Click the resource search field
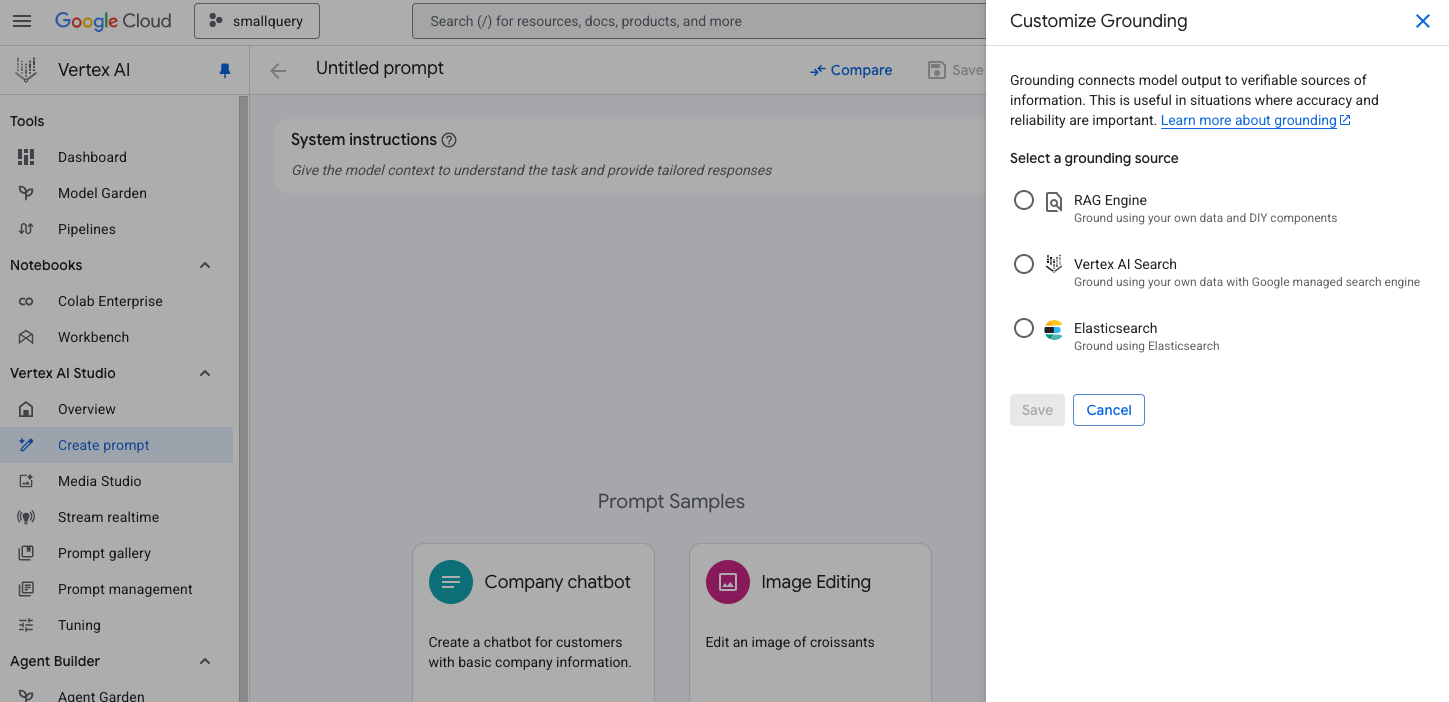Image resolution: width=1449 pixels, height=702 pixels. click(698, 21)
